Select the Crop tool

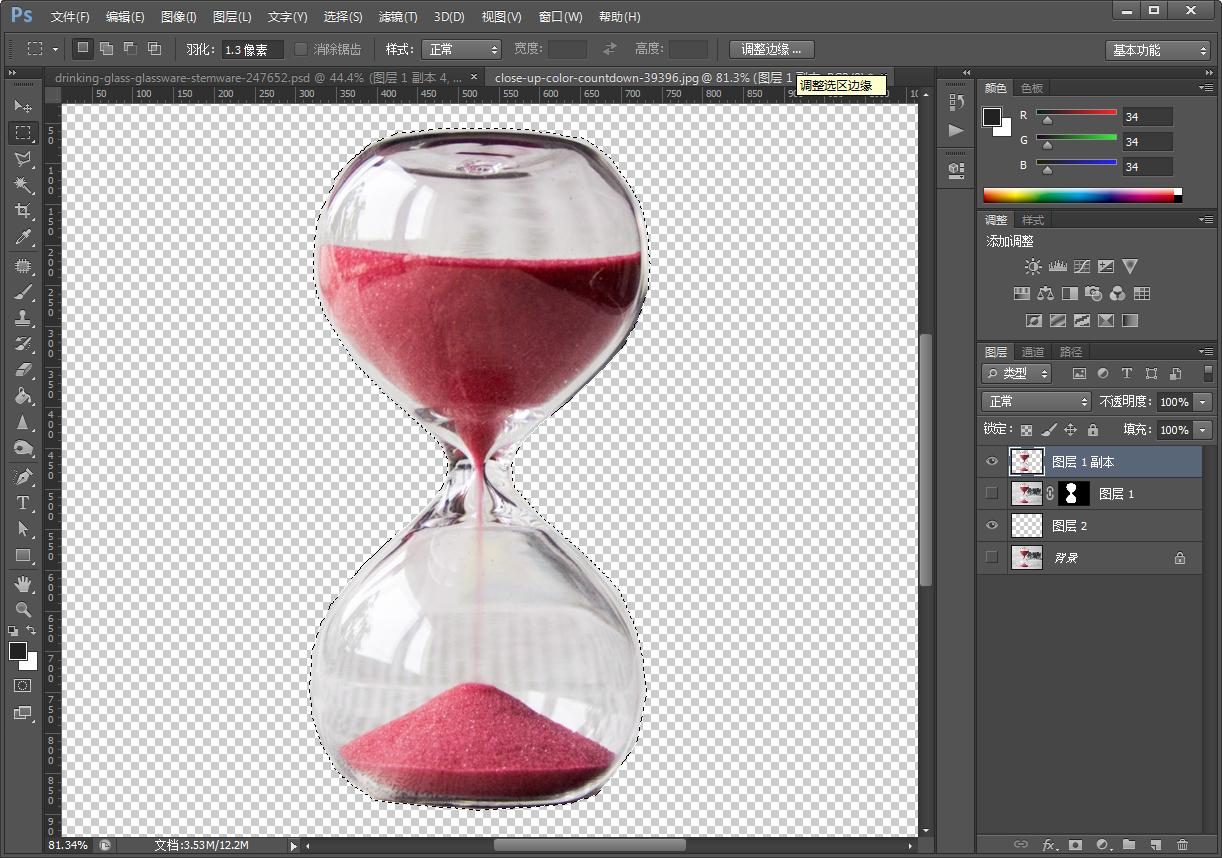pos(23,211)
